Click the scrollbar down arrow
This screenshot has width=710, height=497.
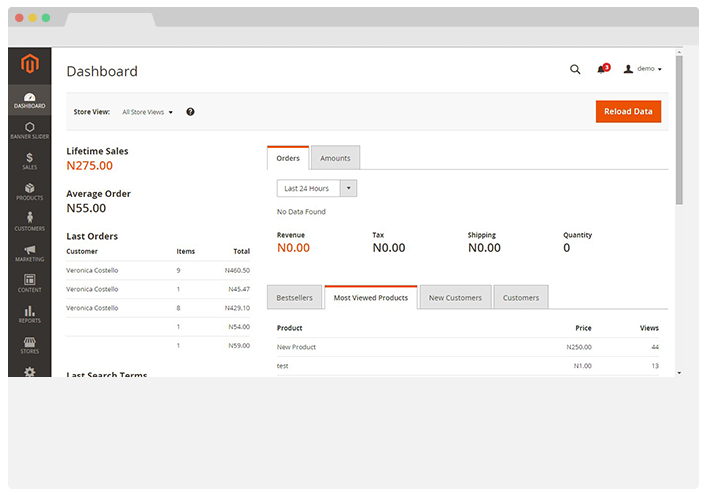click(x=679, y=373)
